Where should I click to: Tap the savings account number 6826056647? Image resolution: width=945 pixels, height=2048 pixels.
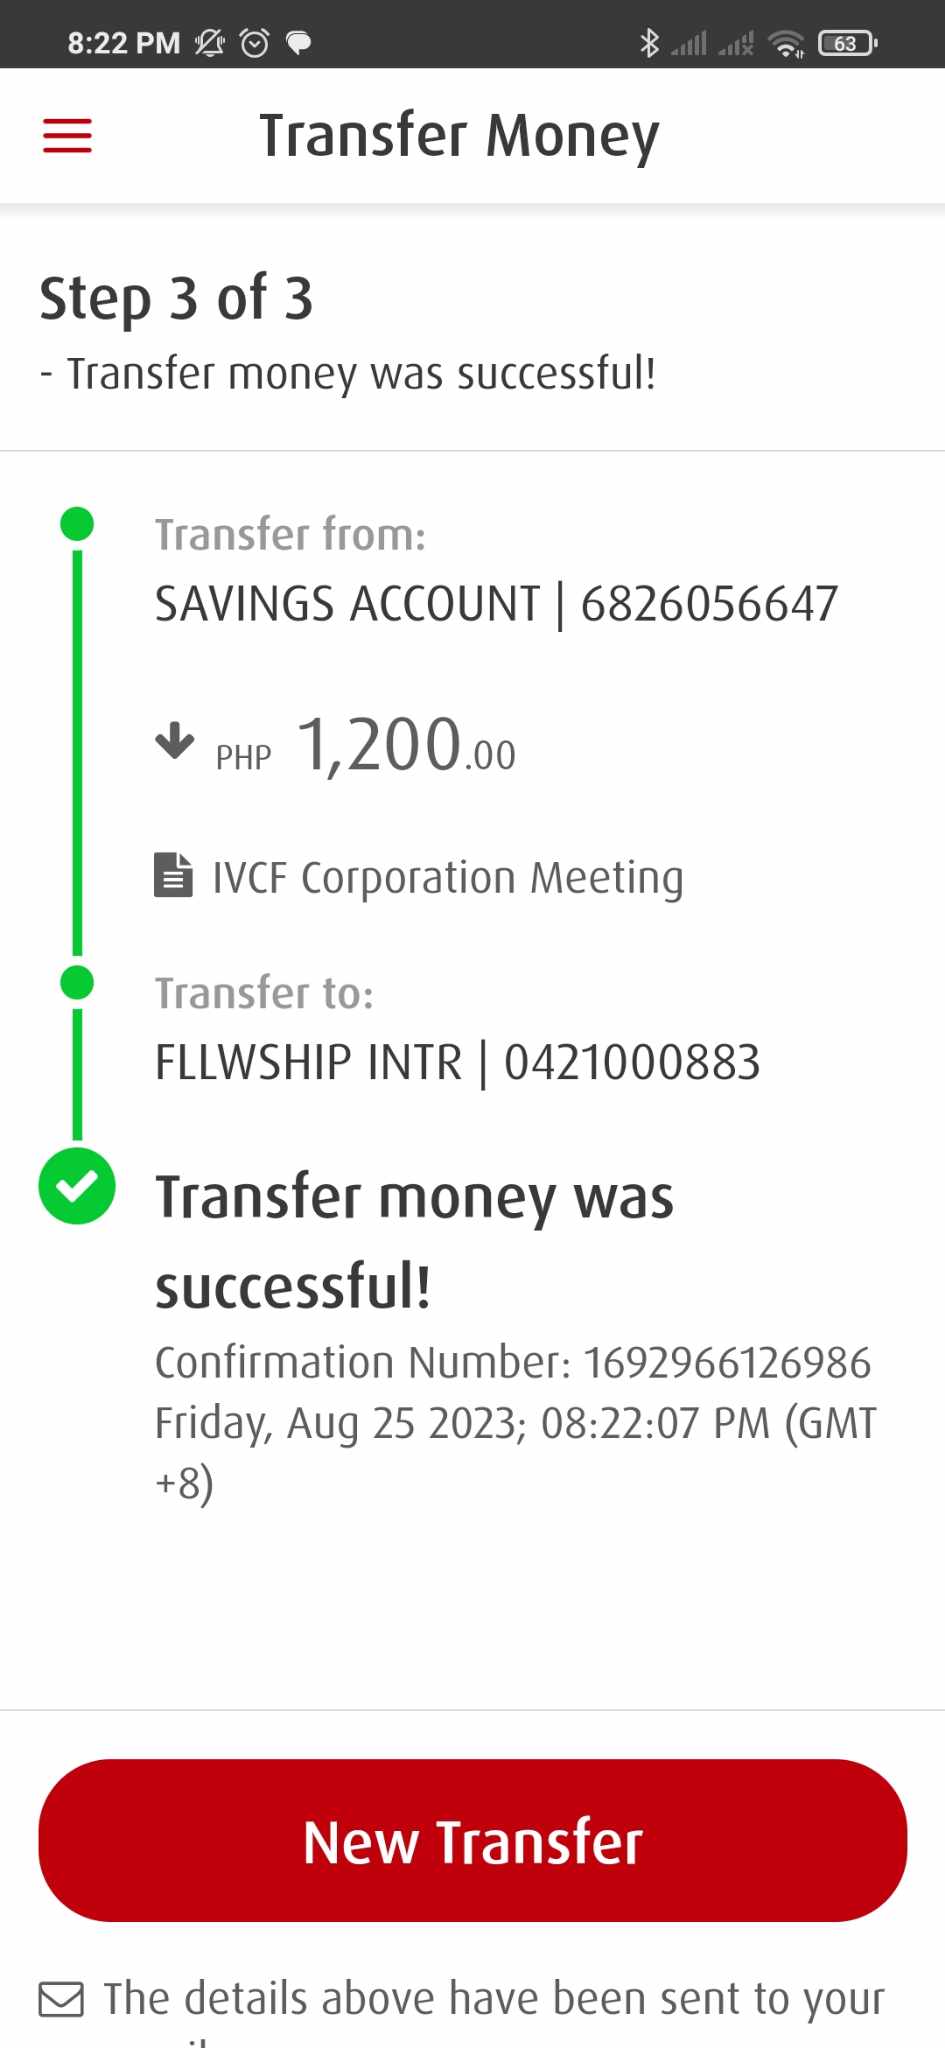(x=709, y=604)
